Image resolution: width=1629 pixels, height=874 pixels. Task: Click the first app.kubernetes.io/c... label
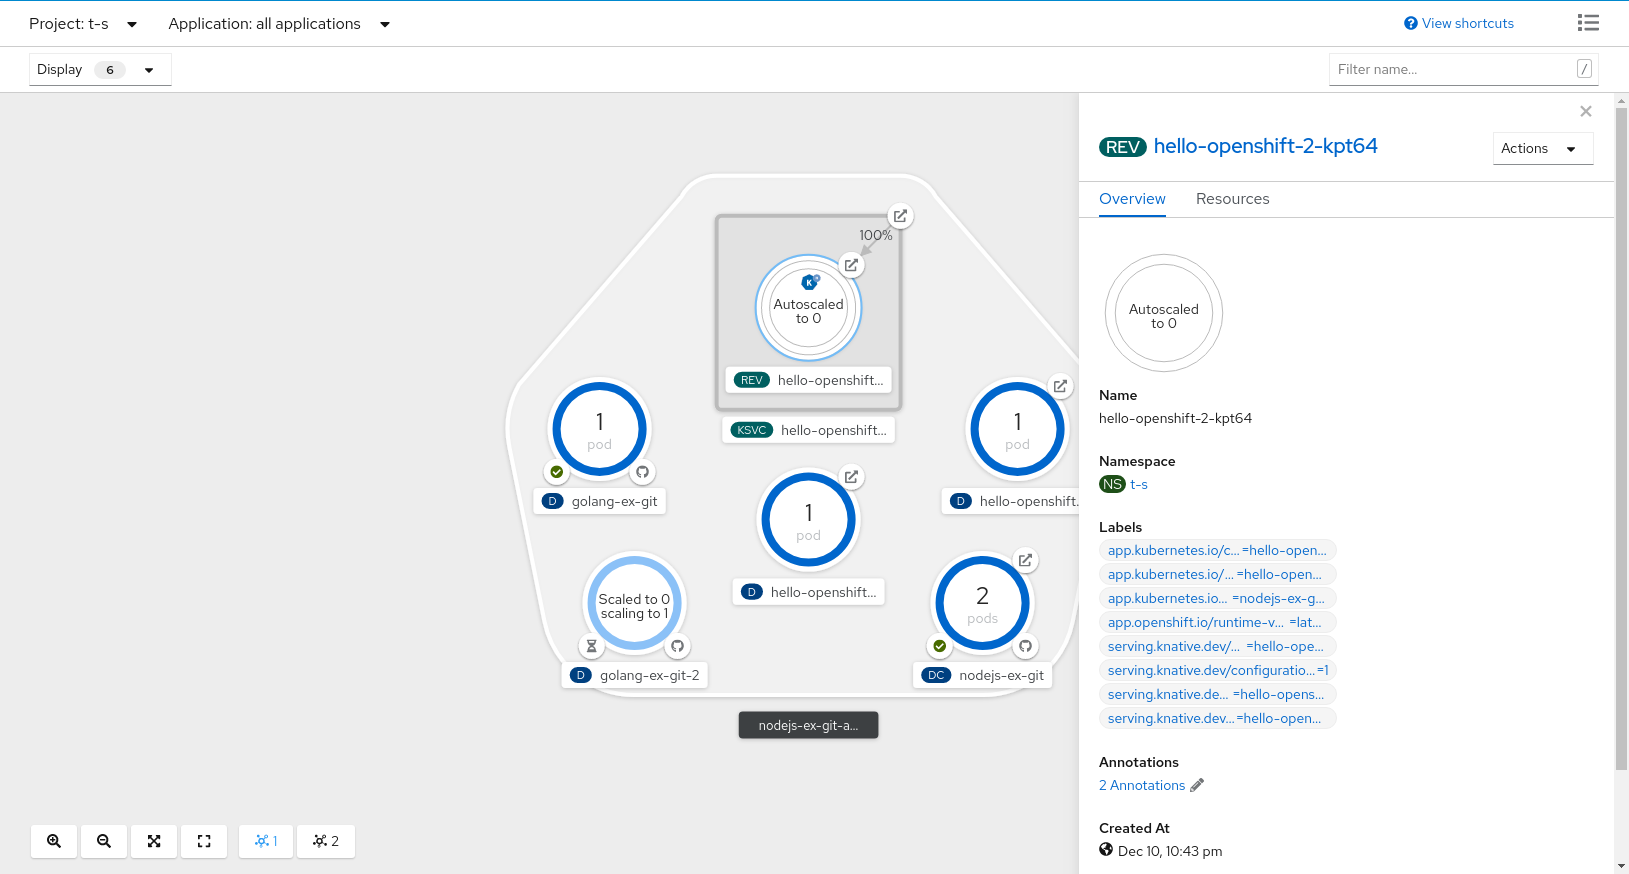1218,550
